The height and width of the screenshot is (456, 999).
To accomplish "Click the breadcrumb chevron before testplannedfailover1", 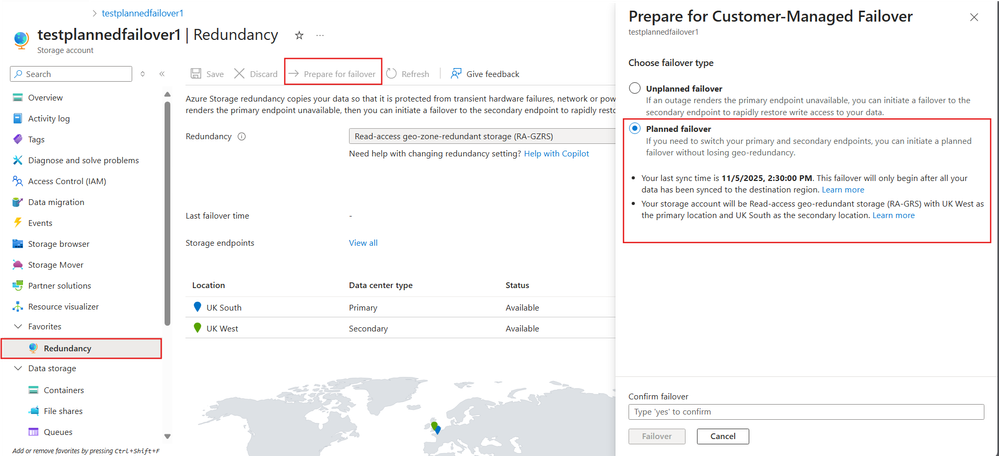I will coord(95,13).
